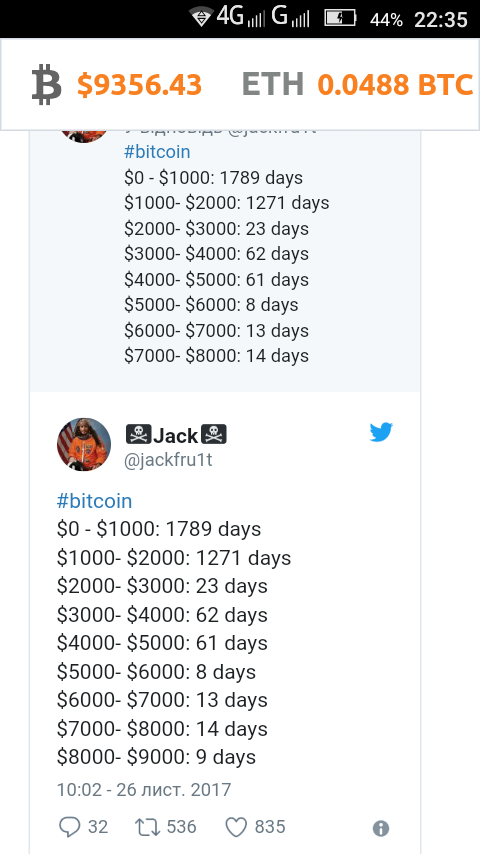Open Jack's astronaut profile picture

click(x=84, y=444)
